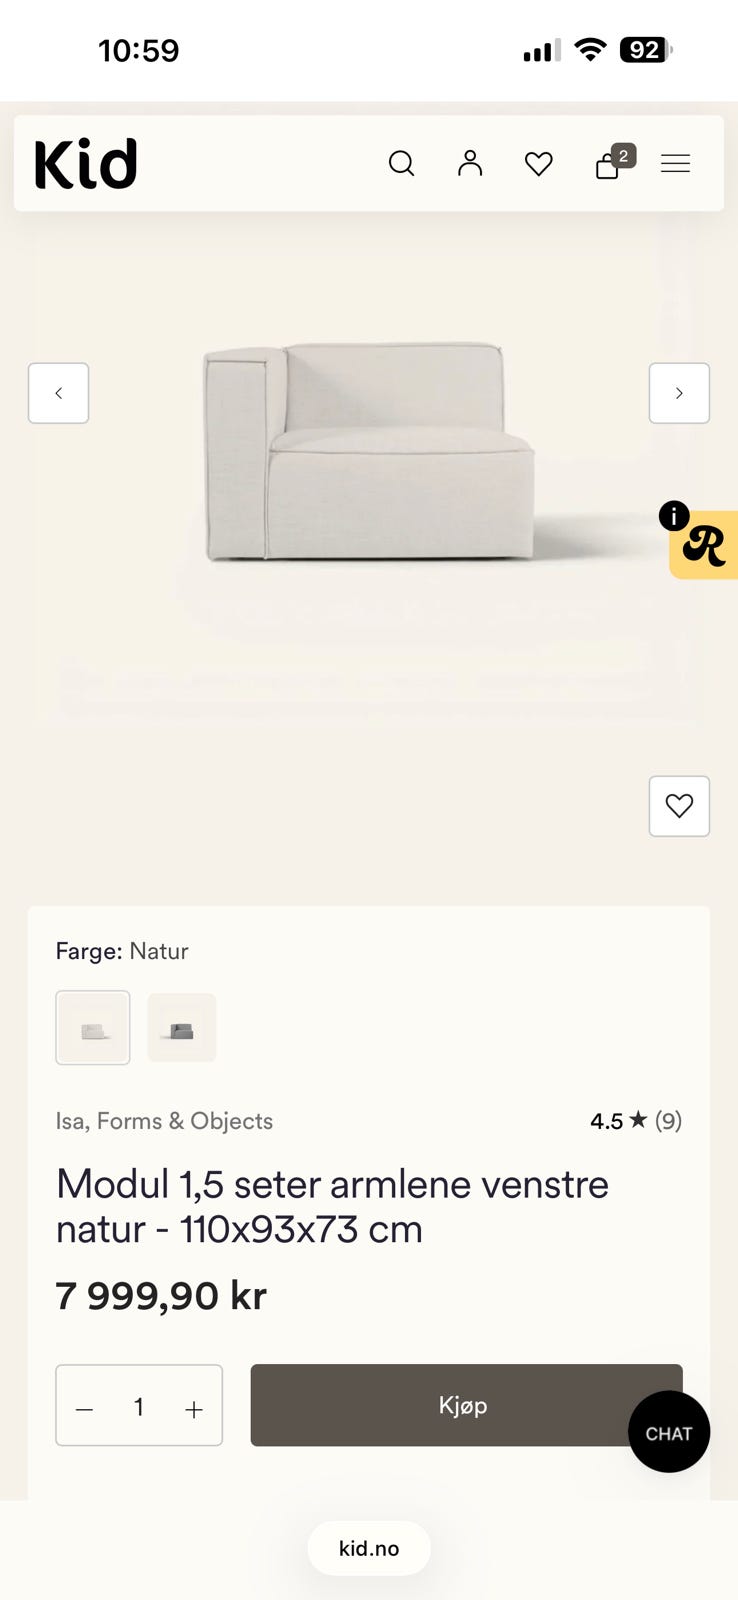Click the quantity number field
Image resolution: width=738 pixels, height=1600 pixels.
point(139,1407)
